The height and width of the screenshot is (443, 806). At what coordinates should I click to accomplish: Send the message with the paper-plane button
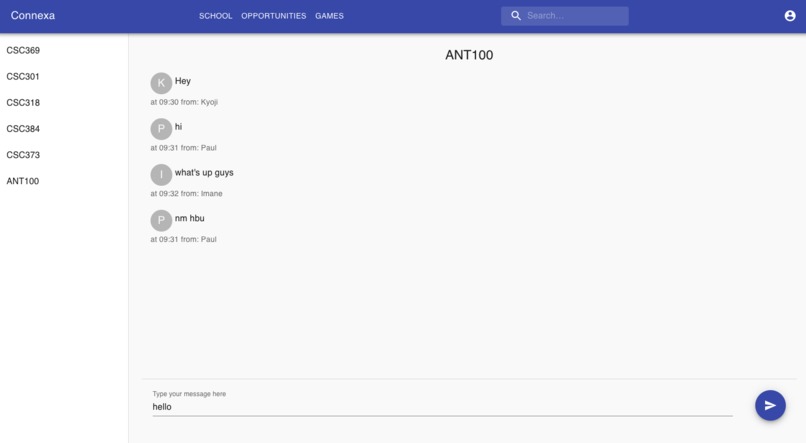point(770,405)
